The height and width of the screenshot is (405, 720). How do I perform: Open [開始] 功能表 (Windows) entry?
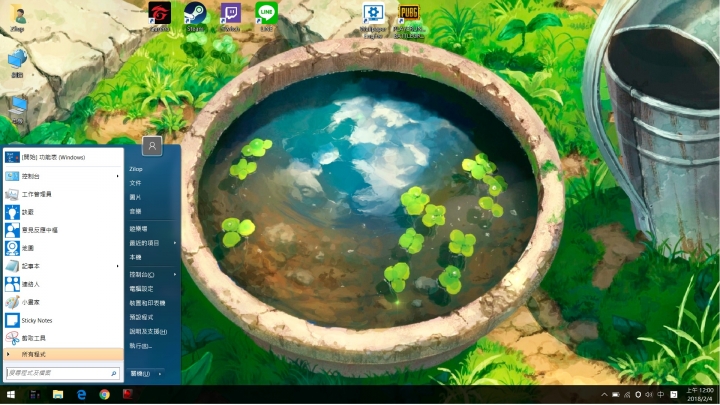point(63,158)
